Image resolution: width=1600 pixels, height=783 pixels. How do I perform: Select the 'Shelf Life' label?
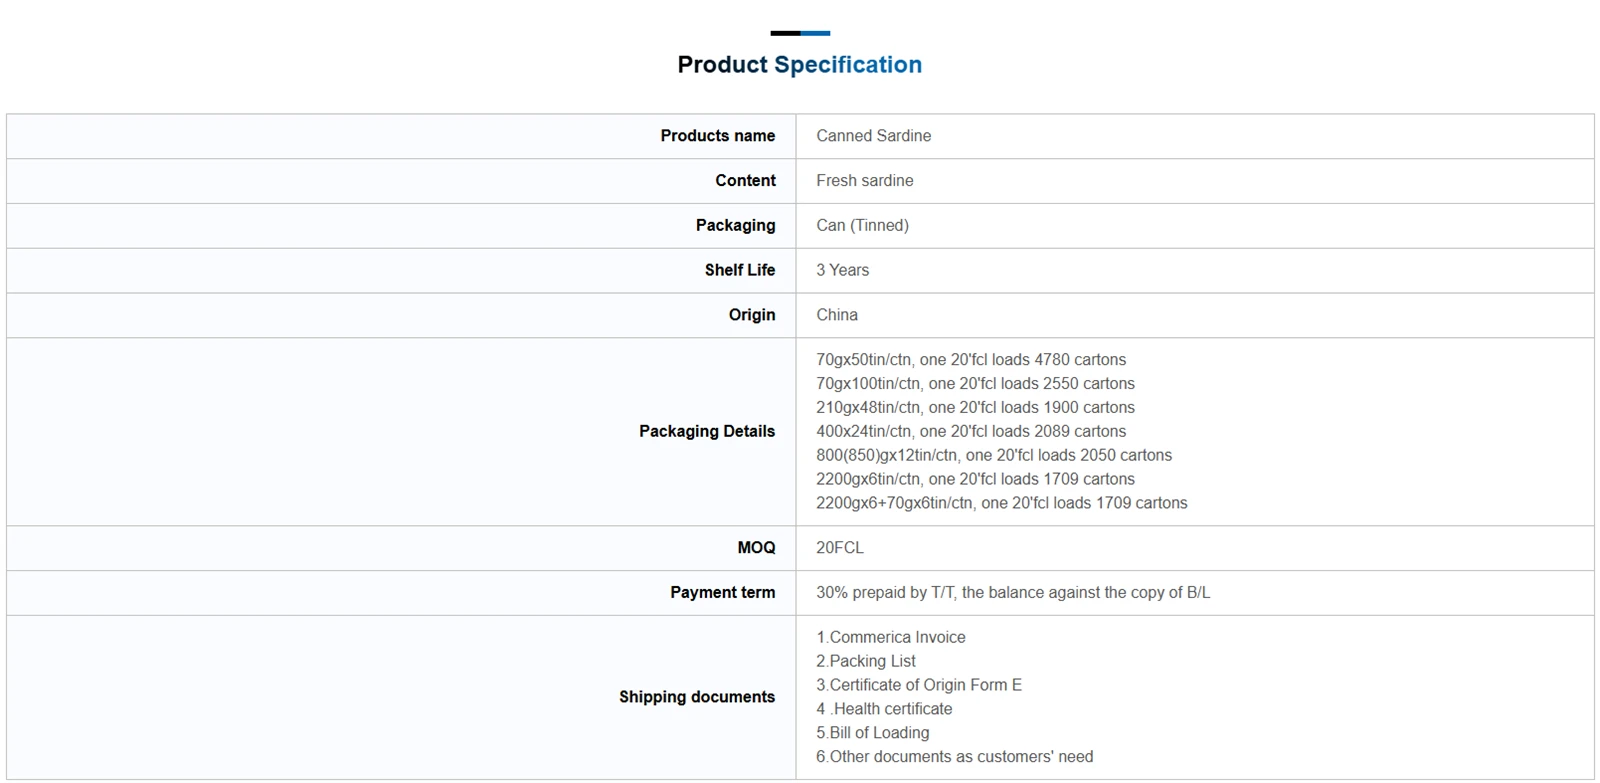pyautogui.click(x=740, y=270)
